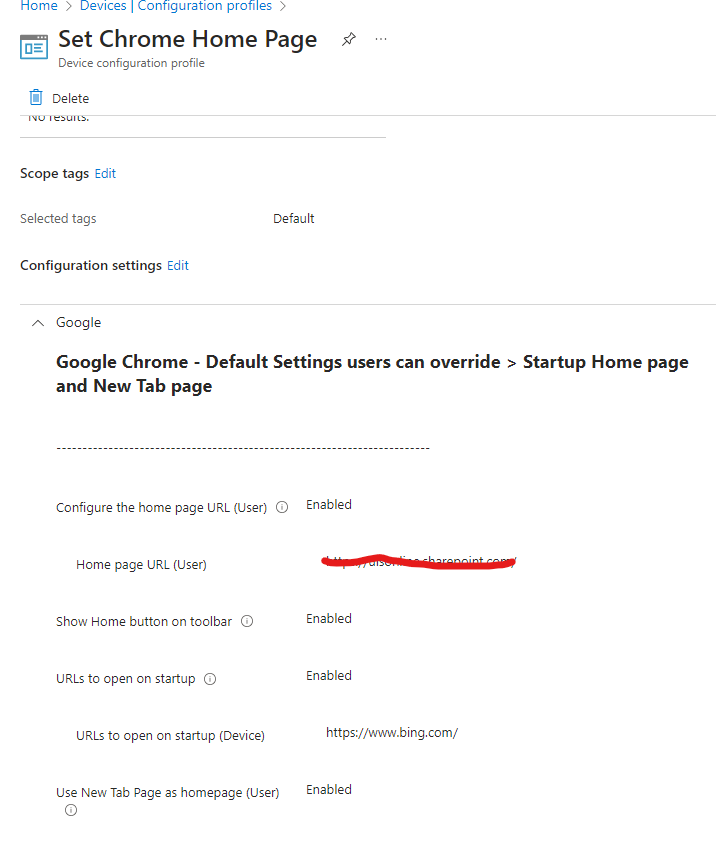The width and height of the screenshot is (716, 856).
Task: Click the Home breadcrumb link
Action: point(39,6)
